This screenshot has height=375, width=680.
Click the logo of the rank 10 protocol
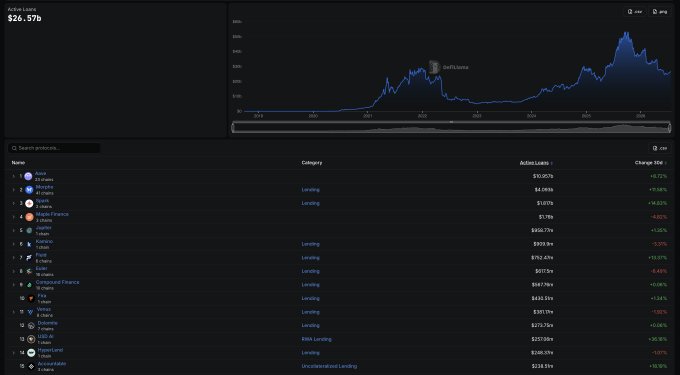[x=31, y=298]
